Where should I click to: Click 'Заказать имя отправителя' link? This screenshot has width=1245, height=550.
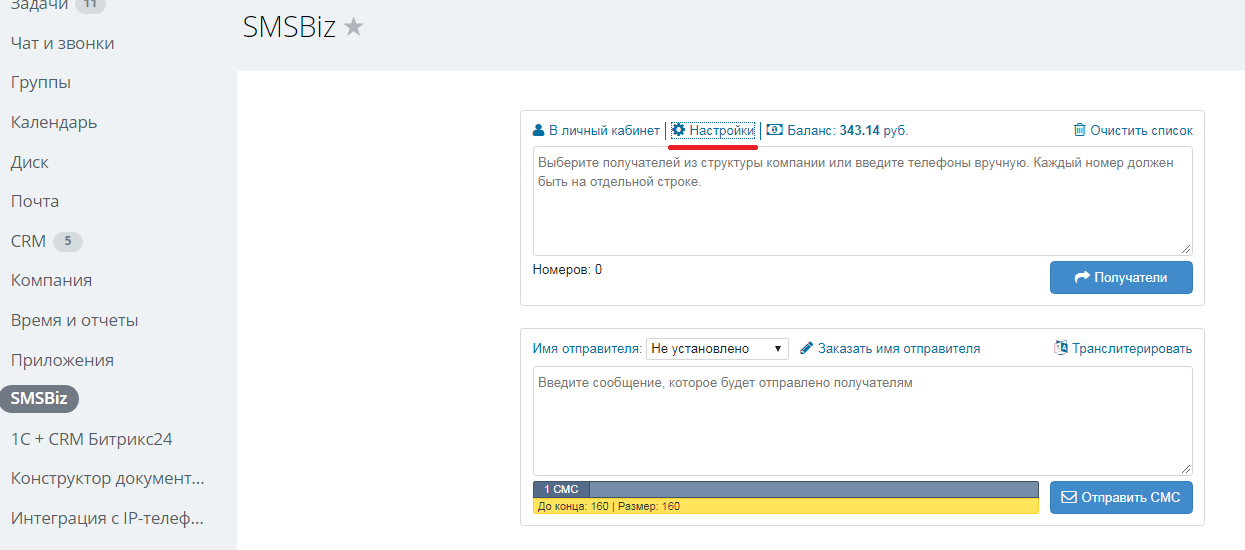[899, 348]
